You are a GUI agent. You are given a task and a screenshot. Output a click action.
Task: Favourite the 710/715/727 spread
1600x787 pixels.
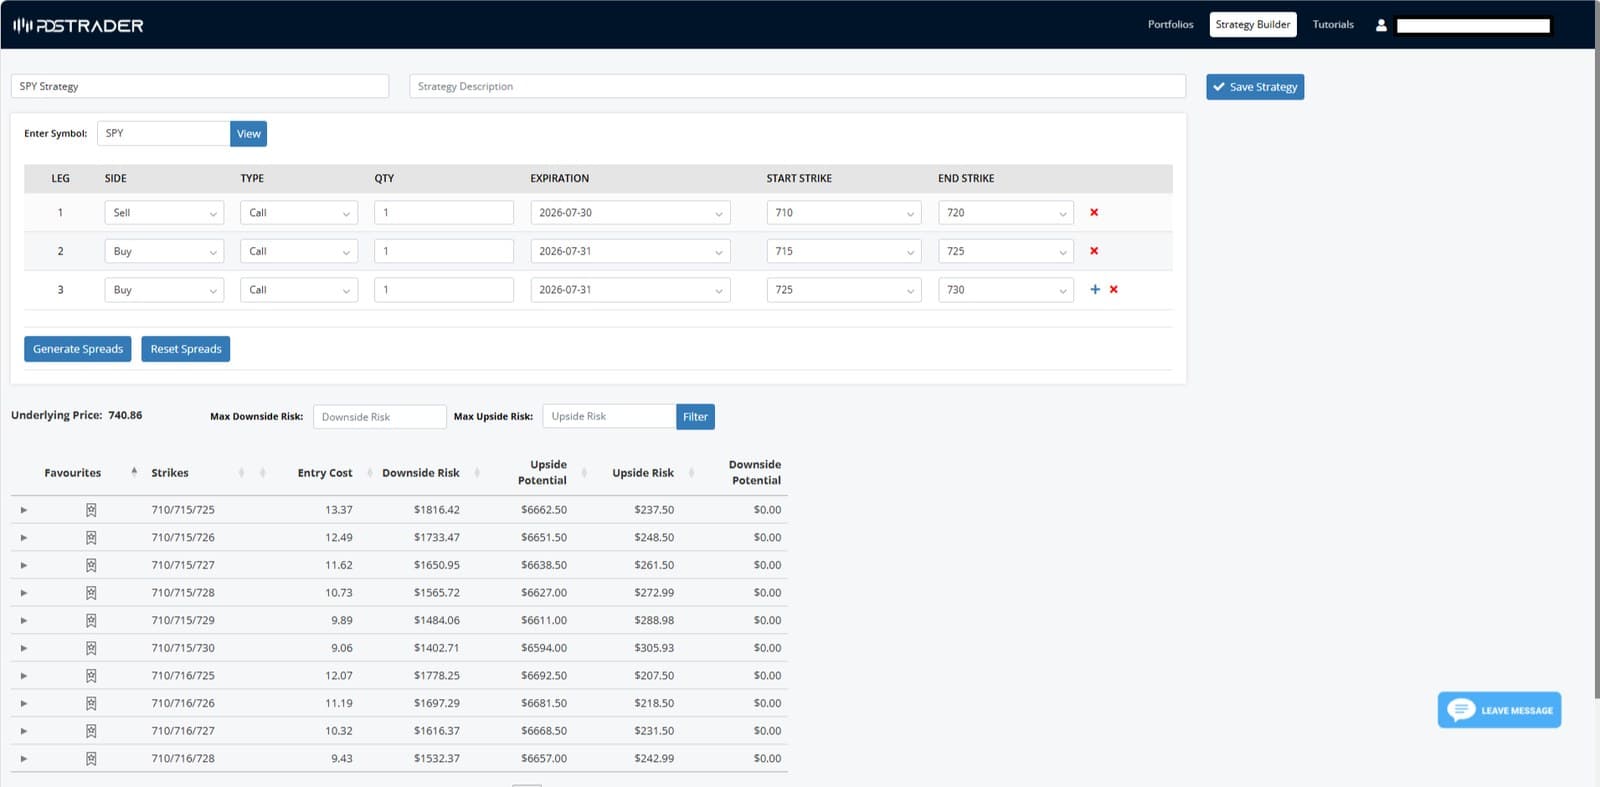pos(91,565)
